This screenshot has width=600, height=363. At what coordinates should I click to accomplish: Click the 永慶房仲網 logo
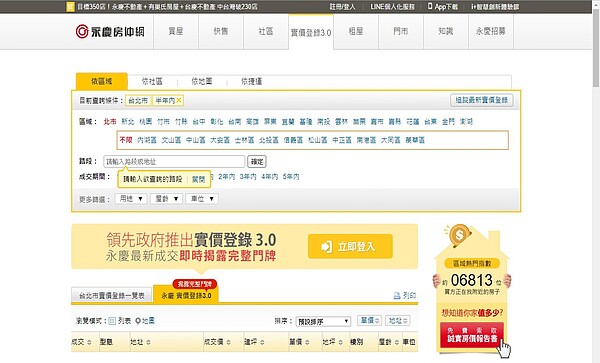pyautogui.click(x=110, y=31)
